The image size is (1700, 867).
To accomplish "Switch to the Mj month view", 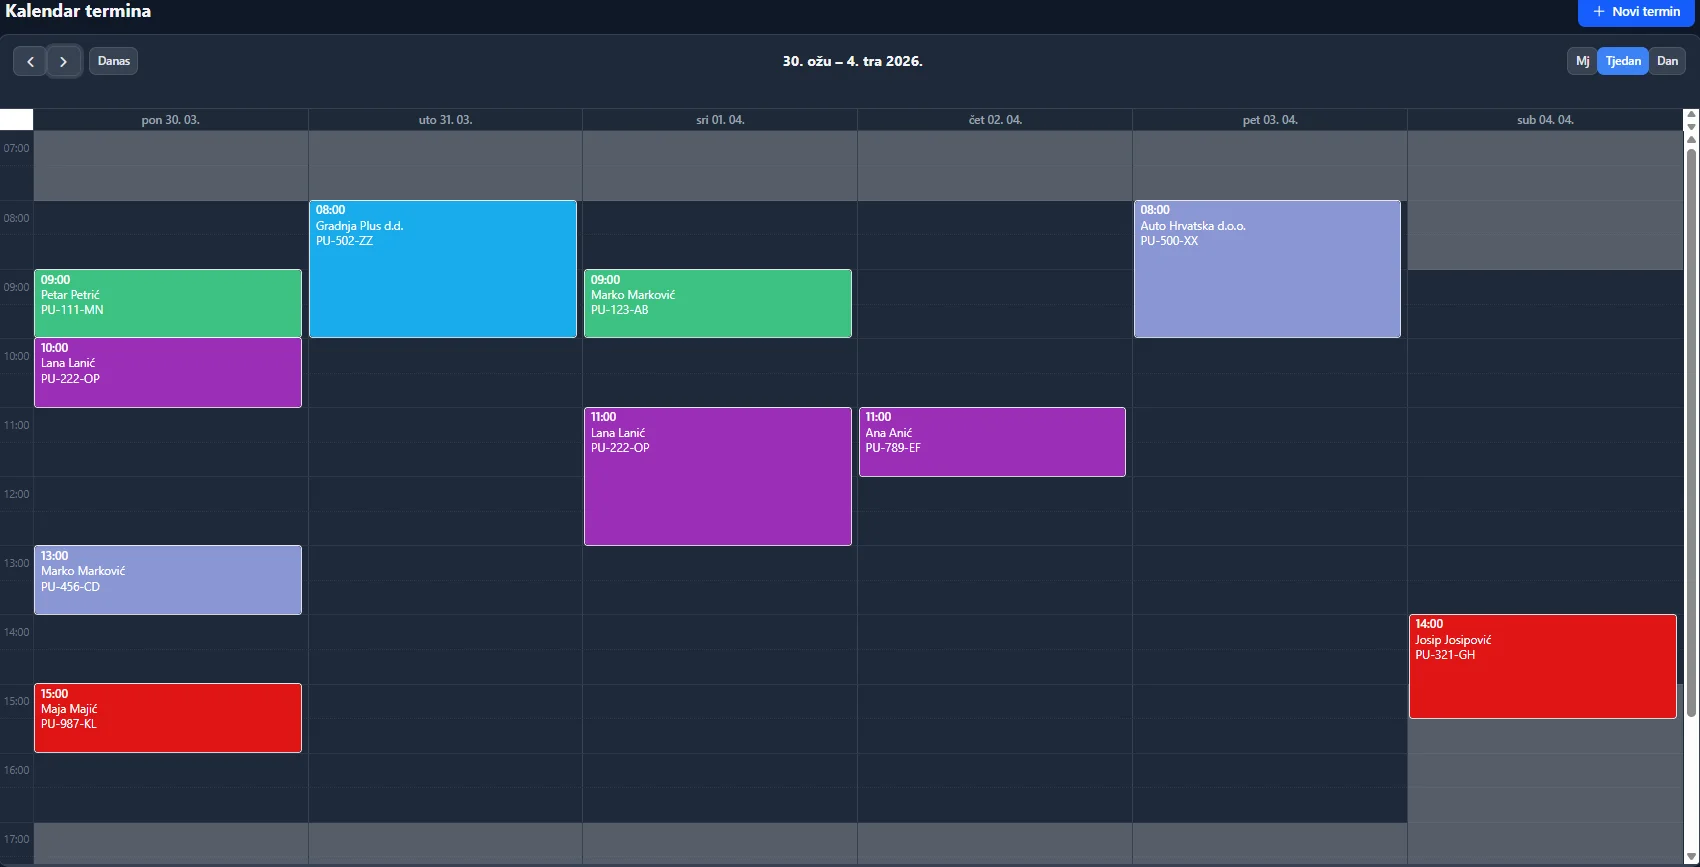I will pyautogui.click(x=1582, y=61).
